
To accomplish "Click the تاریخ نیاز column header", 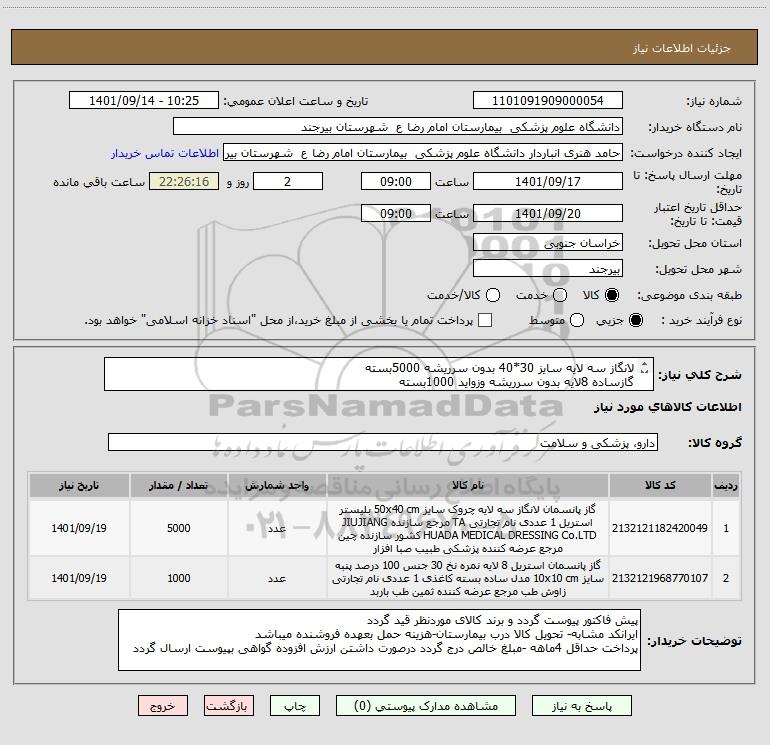I will (79, 485).
